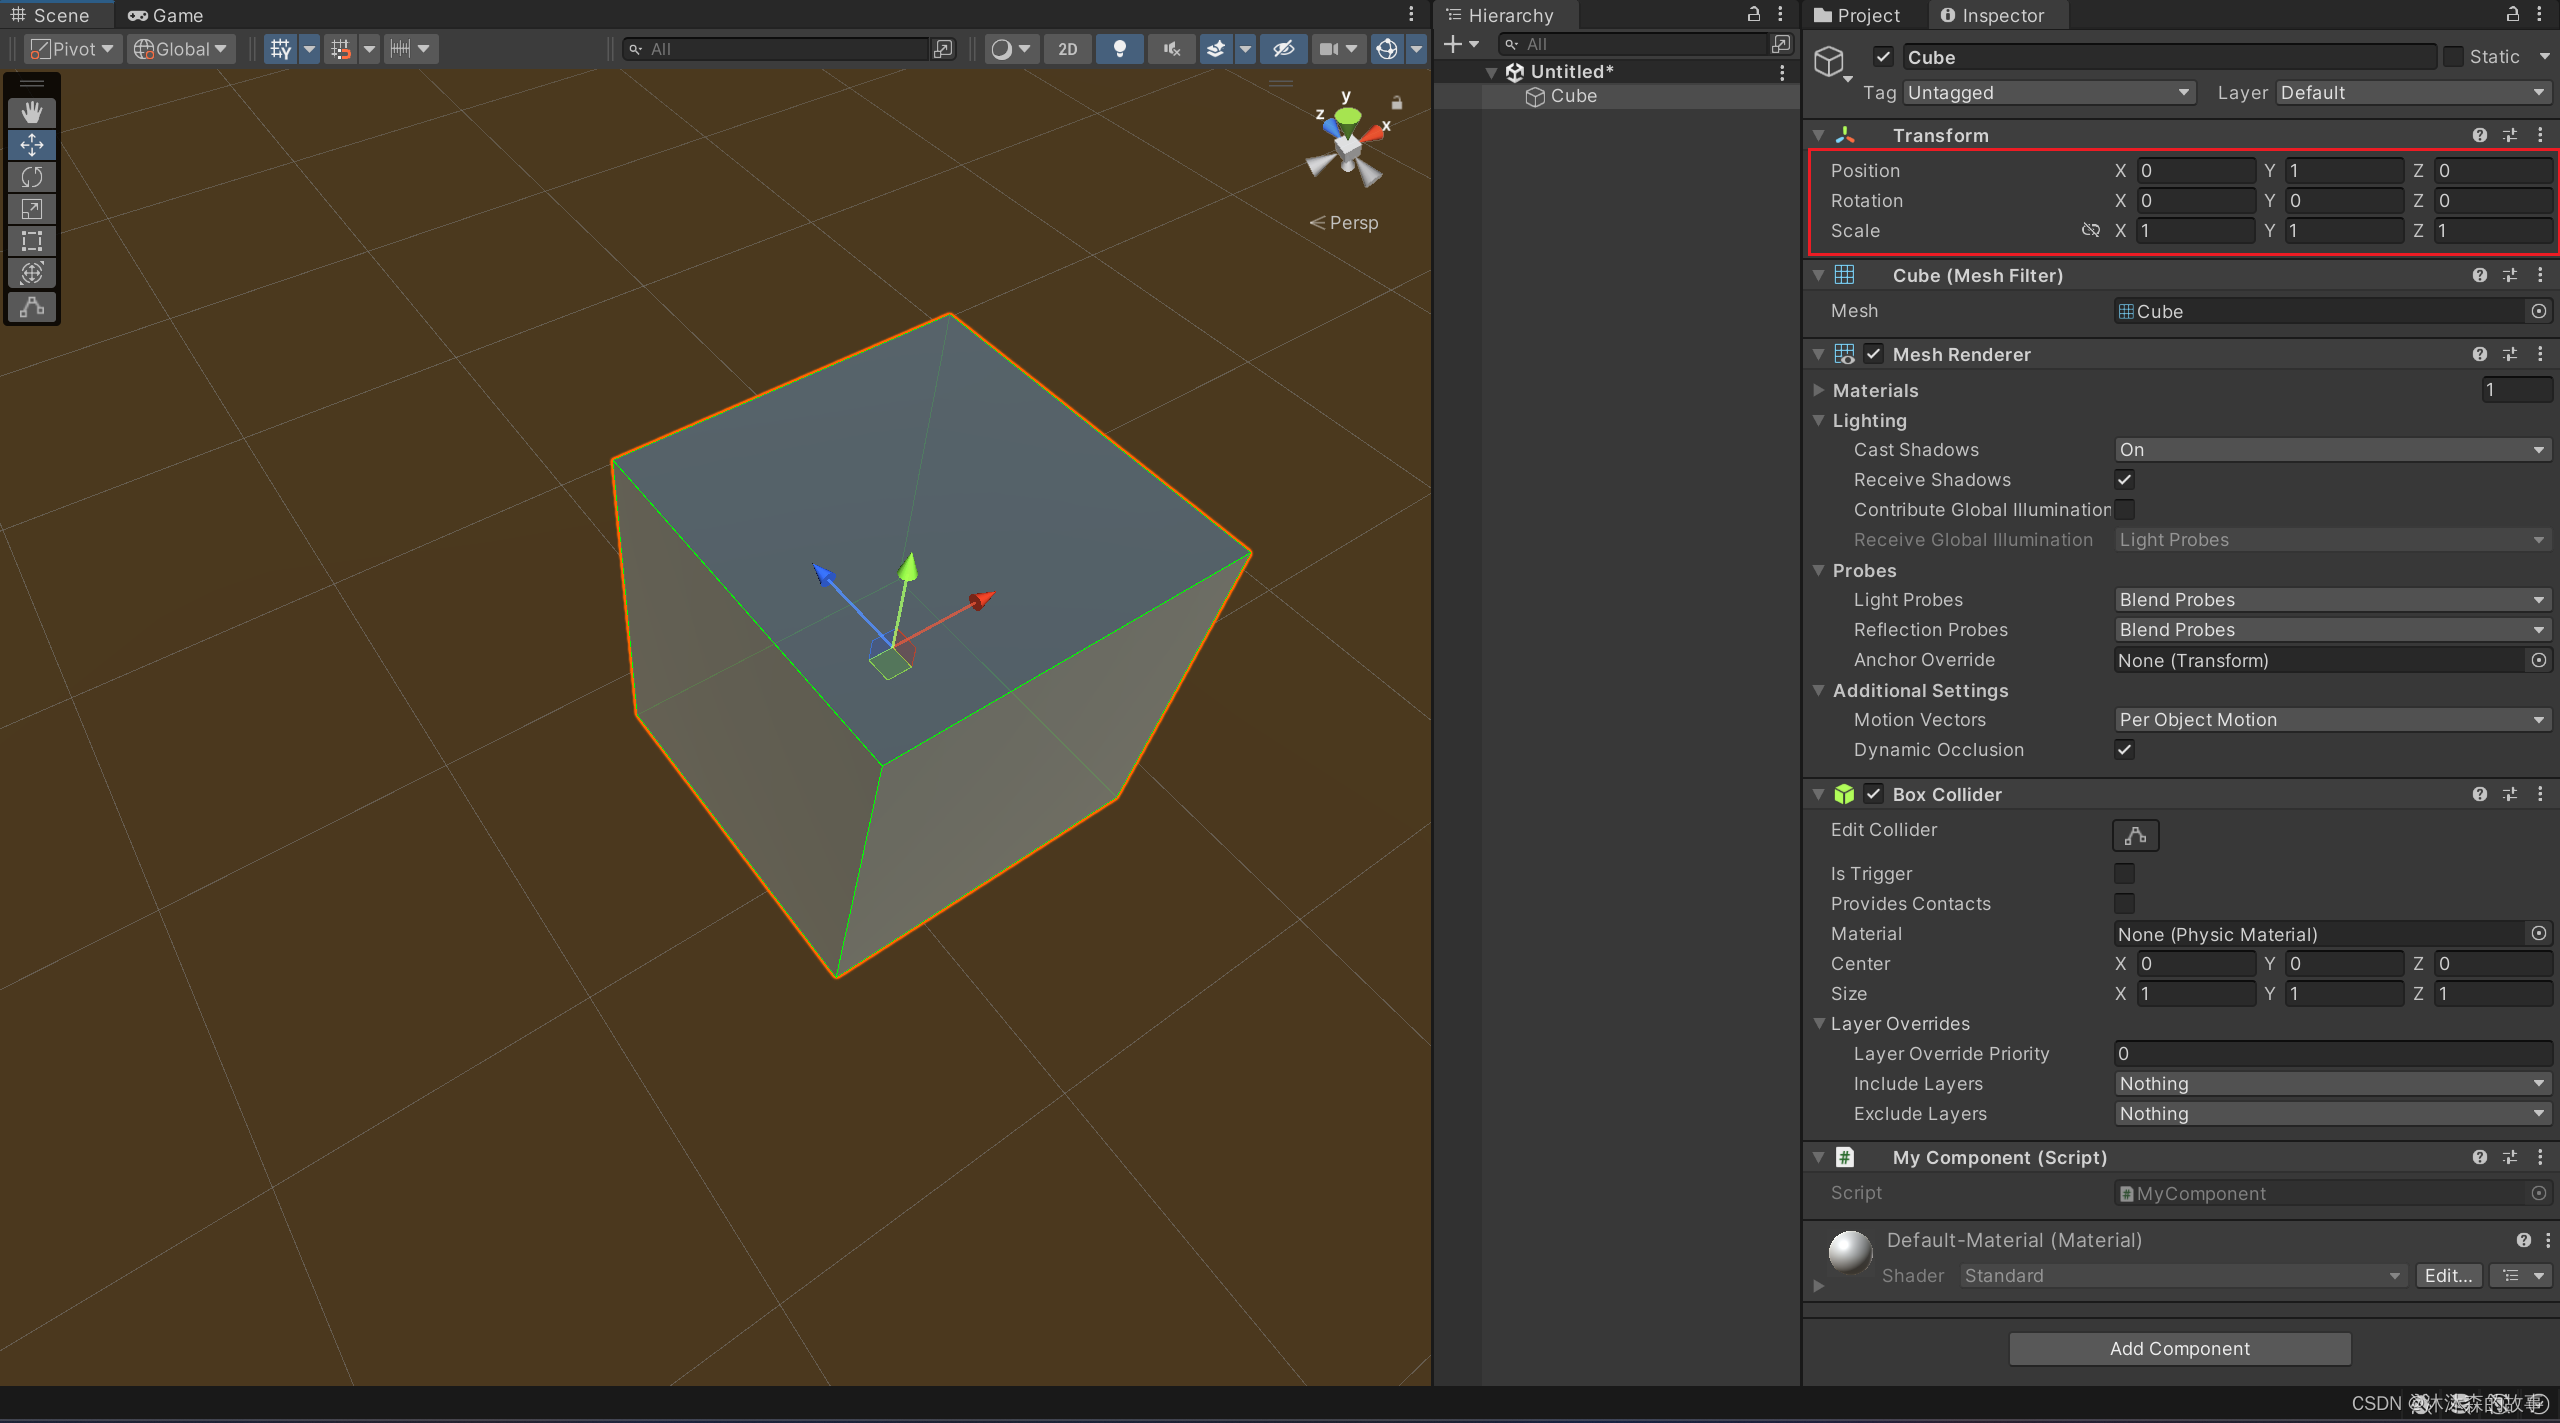This screenshot has height=1423, width=2560.
Task: Click the Box Collider component icon
Action: tap(1842, 794)
